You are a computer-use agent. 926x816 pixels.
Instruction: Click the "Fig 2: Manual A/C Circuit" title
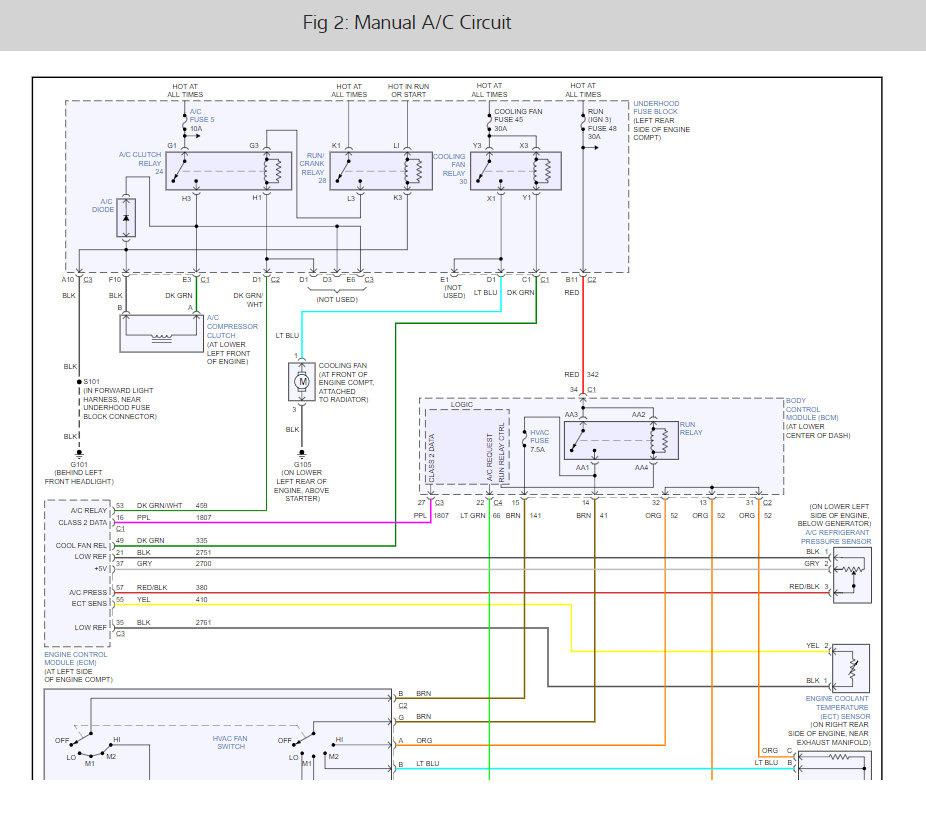pos(407,22)
